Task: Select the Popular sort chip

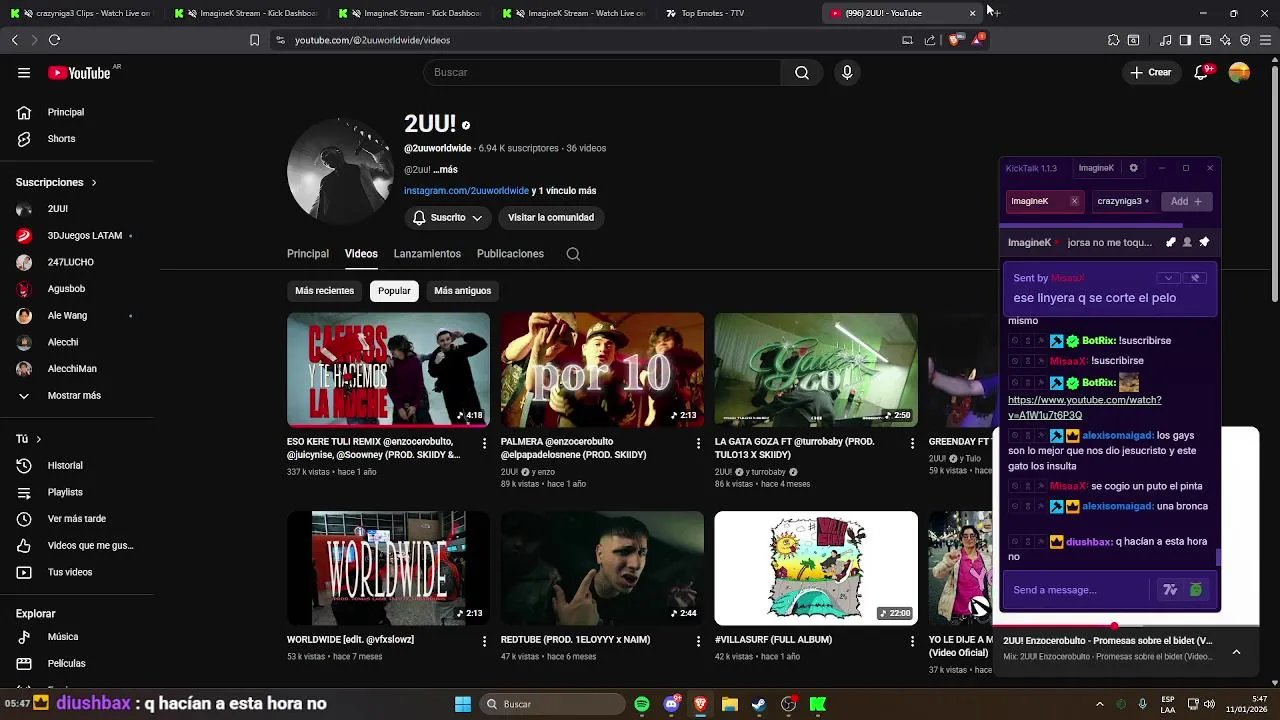Action: (394, 291)
